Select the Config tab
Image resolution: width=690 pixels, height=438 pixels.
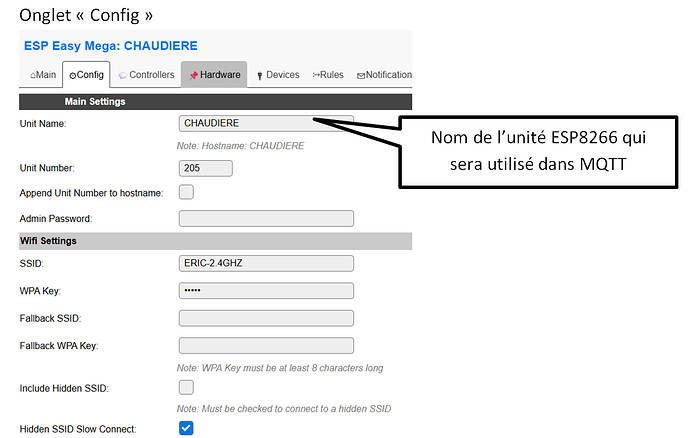tap(86, 75)
